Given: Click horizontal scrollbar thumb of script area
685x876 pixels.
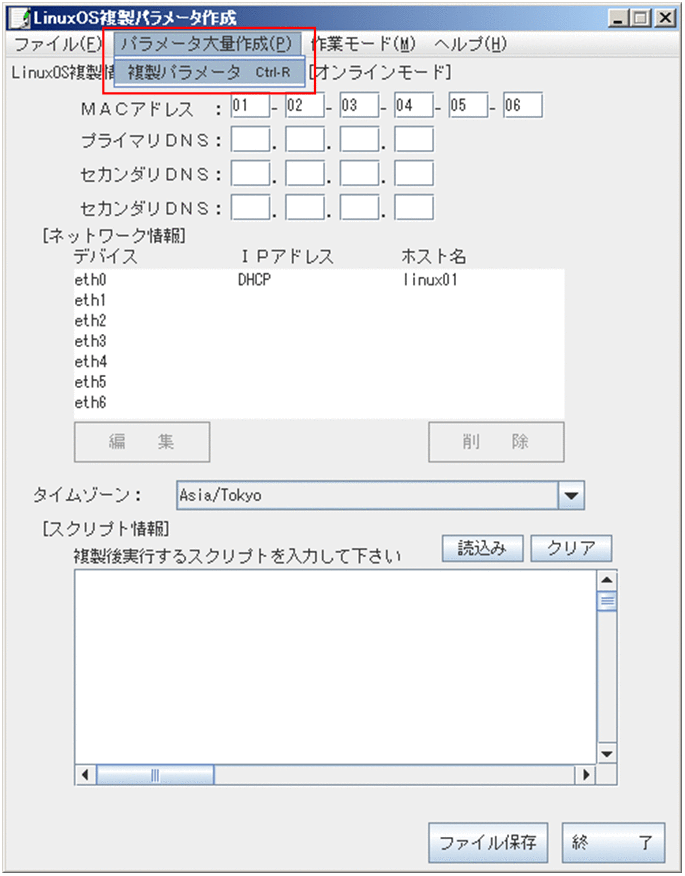Looking at the screenshot, I should tap(155, 775).
